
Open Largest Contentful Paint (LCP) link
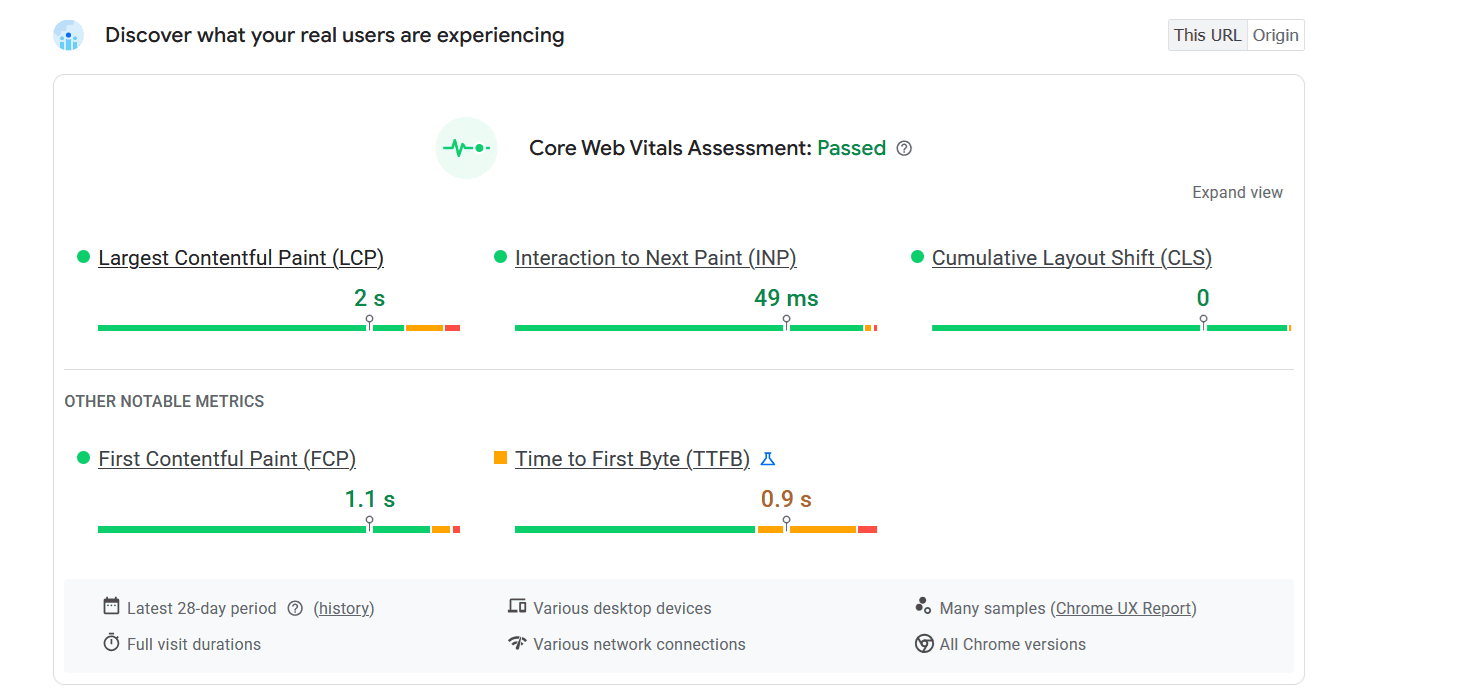[241, 258]
